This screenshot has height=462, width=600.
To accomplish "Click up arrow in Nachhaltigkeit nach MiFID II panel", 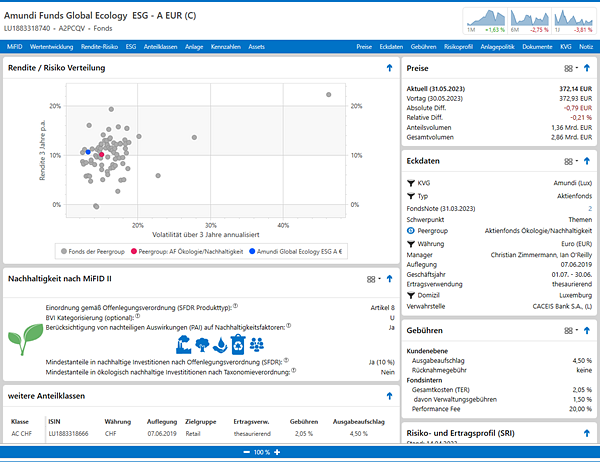I will click(x=389, y=279).
